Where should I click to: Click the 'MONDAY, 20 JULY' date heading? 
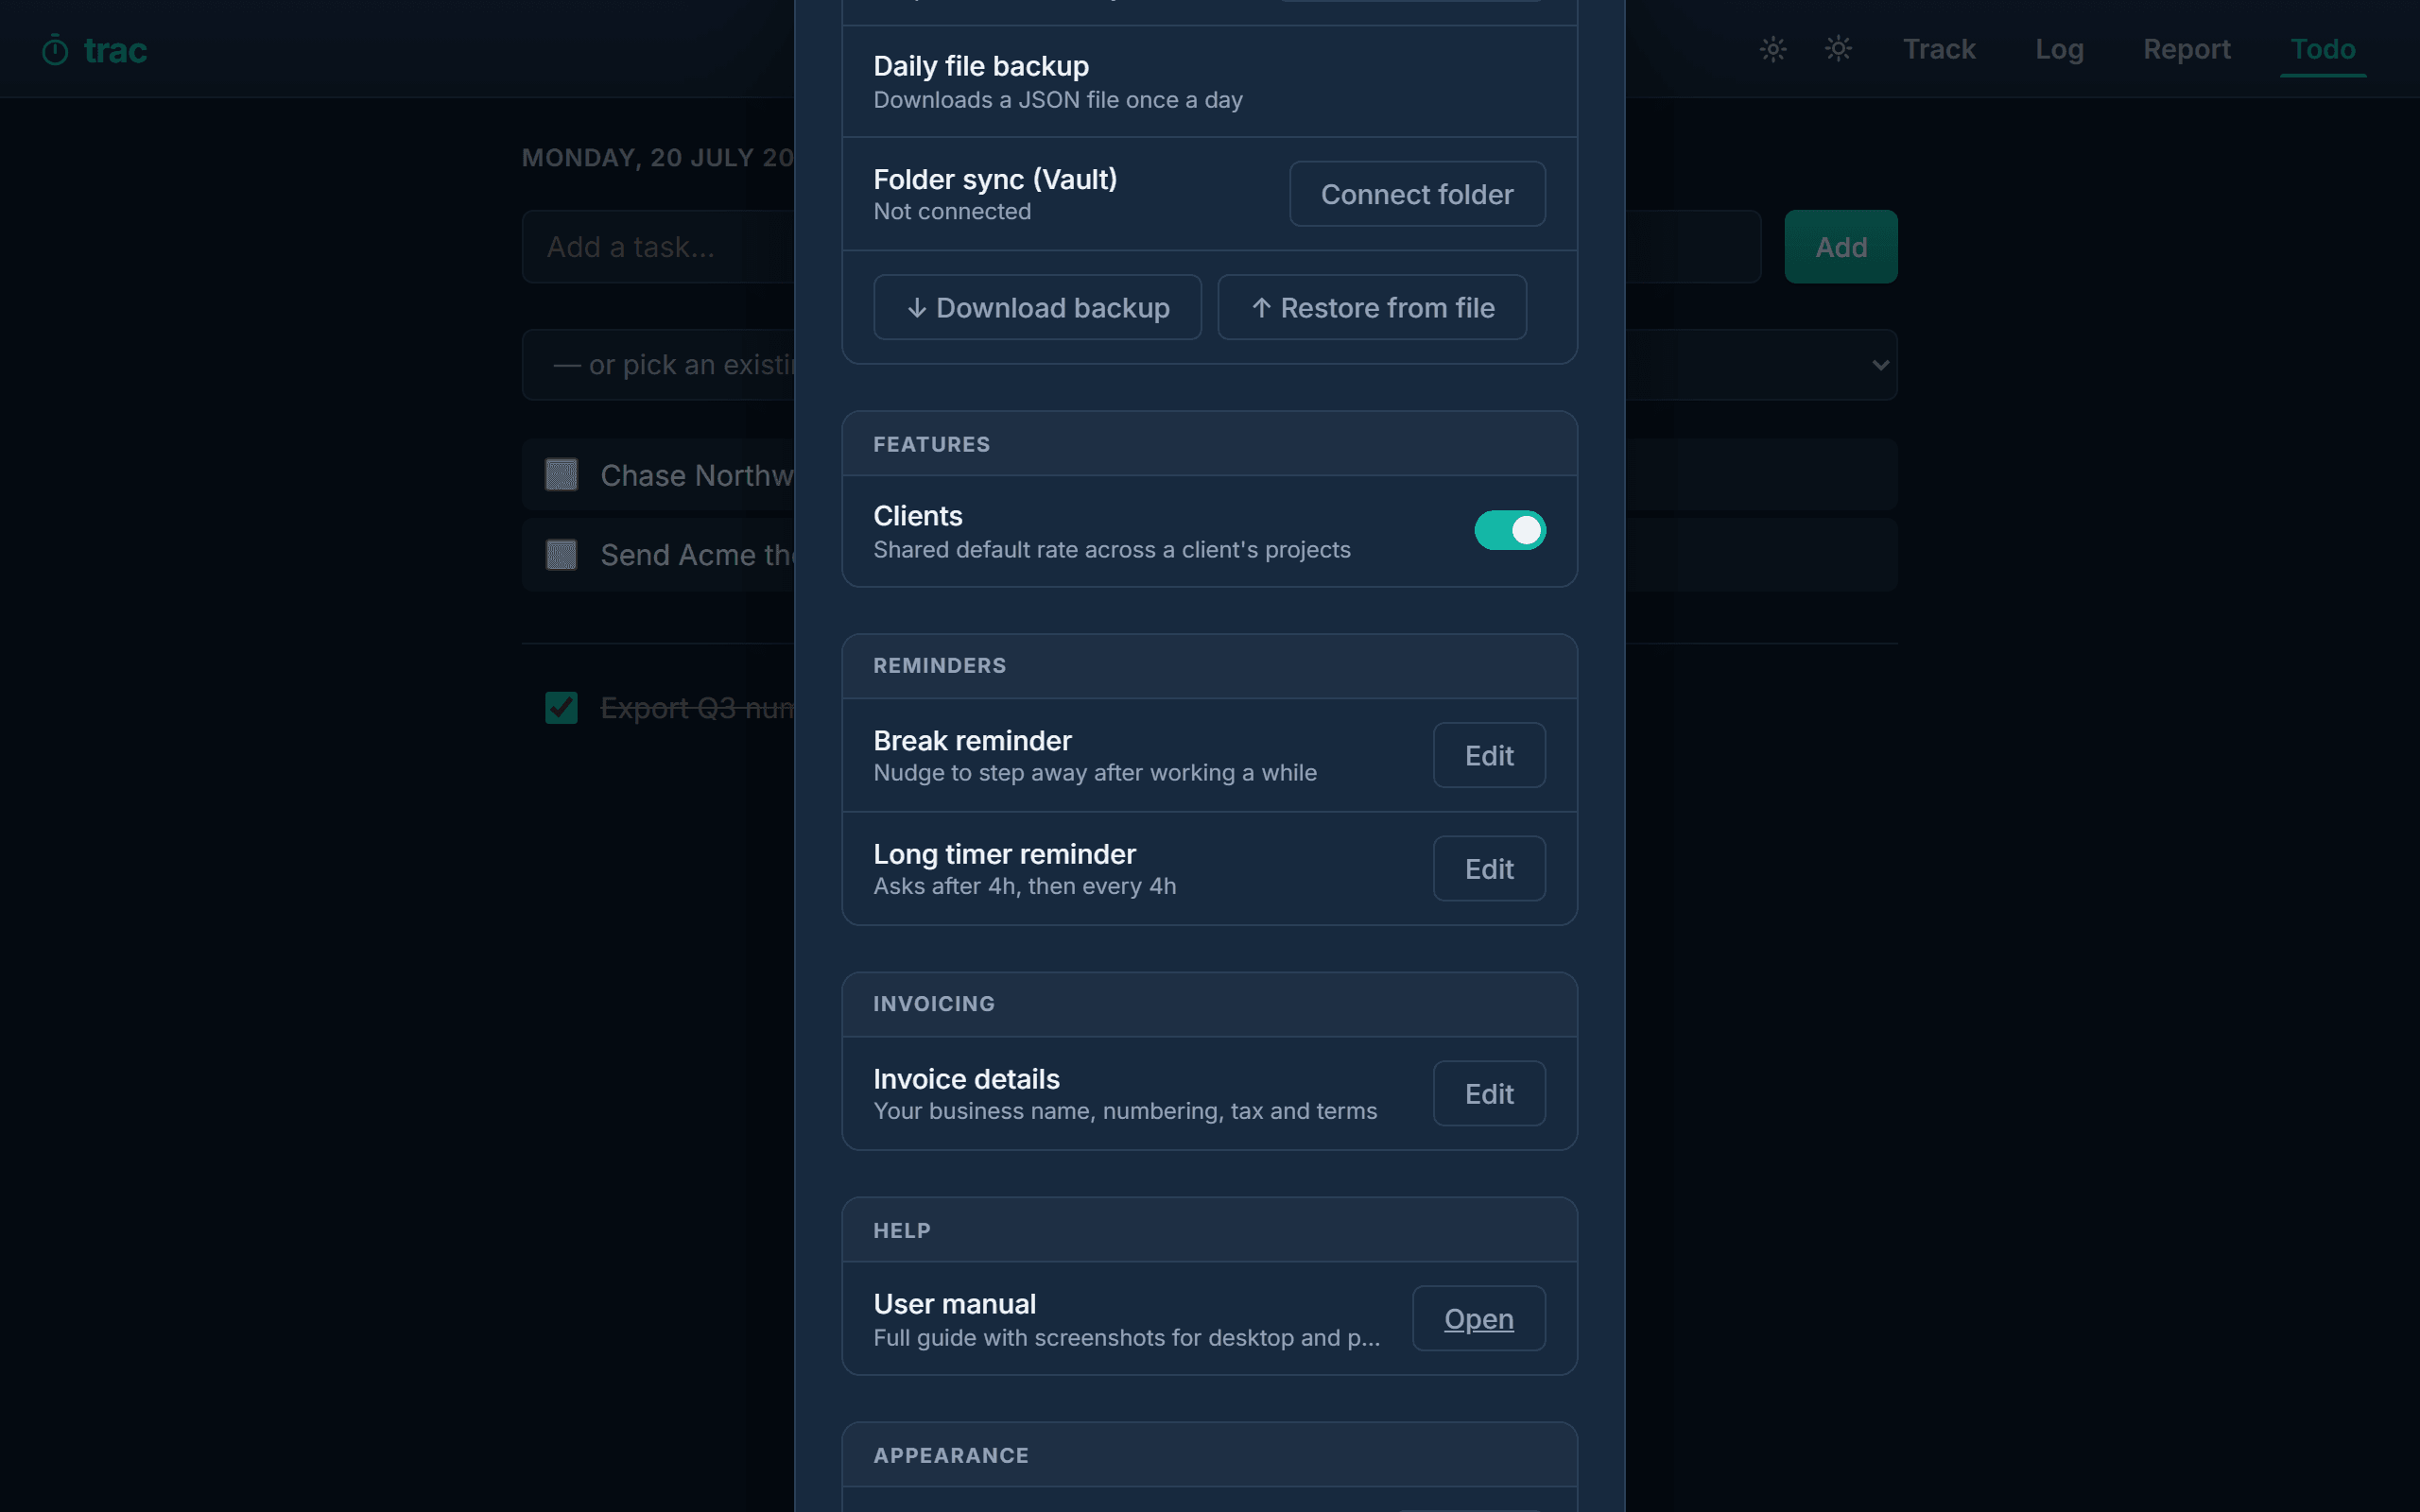(x=658, y=158)
